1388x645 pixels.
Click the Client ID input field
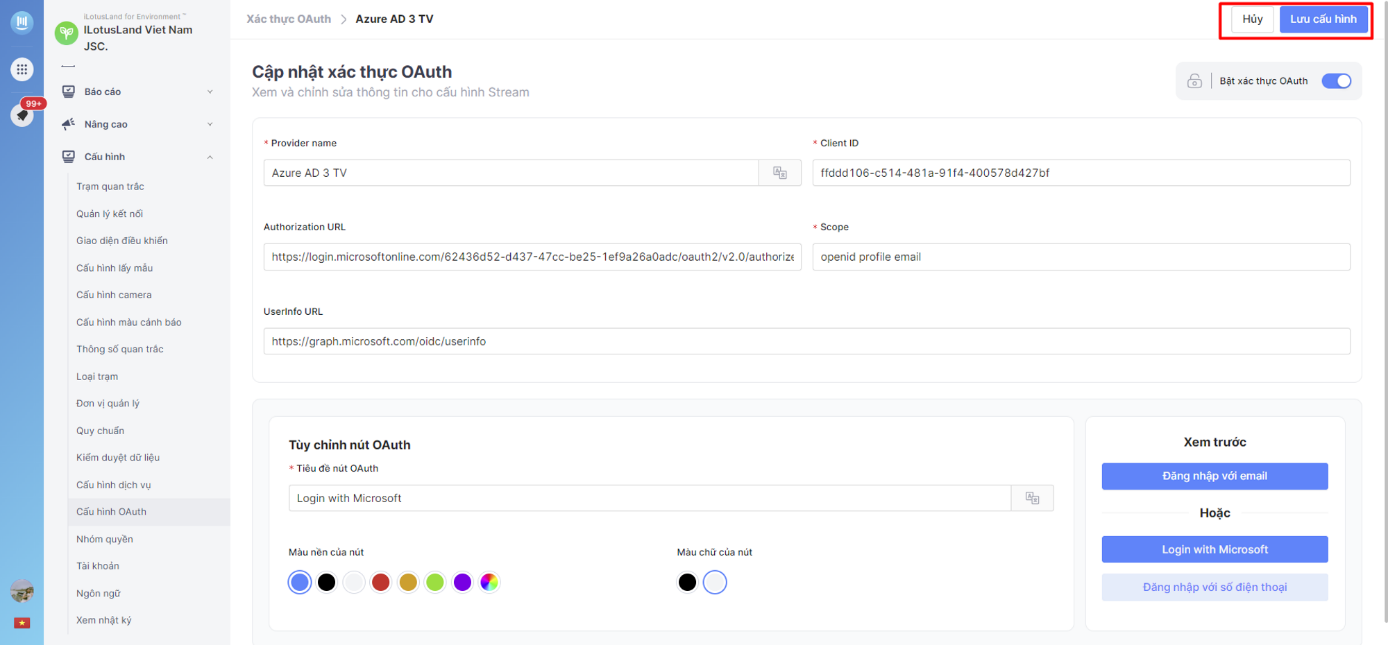[1081, 173]
